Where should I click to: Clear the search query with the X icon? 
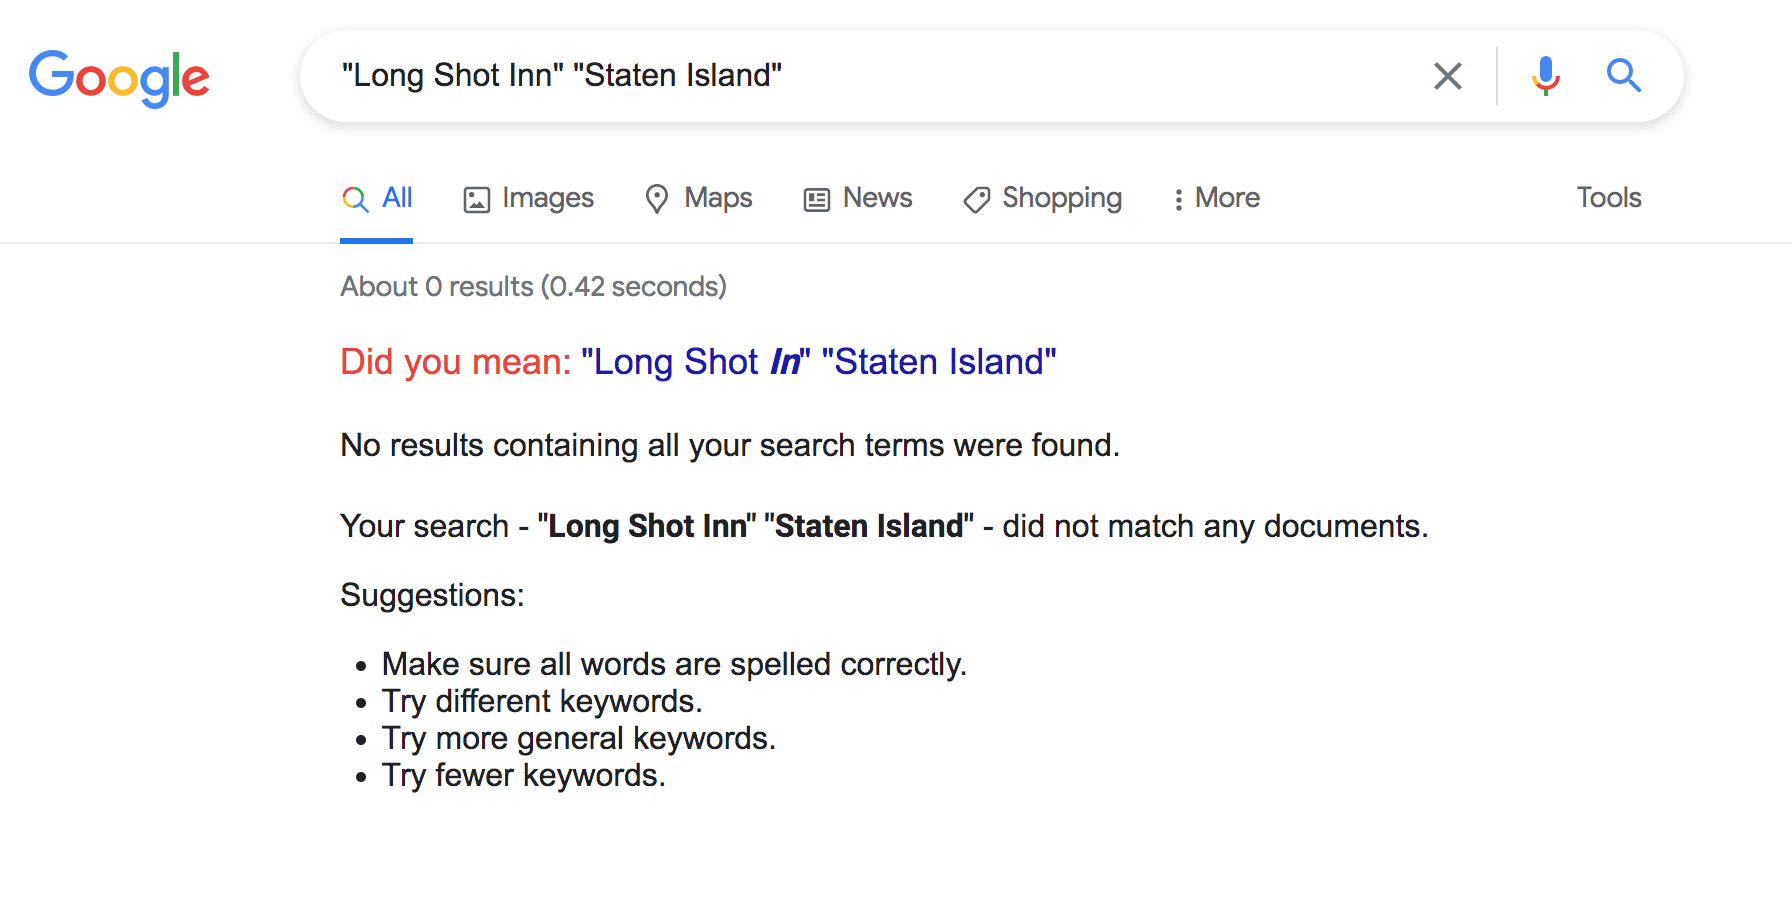(1447, 76)
